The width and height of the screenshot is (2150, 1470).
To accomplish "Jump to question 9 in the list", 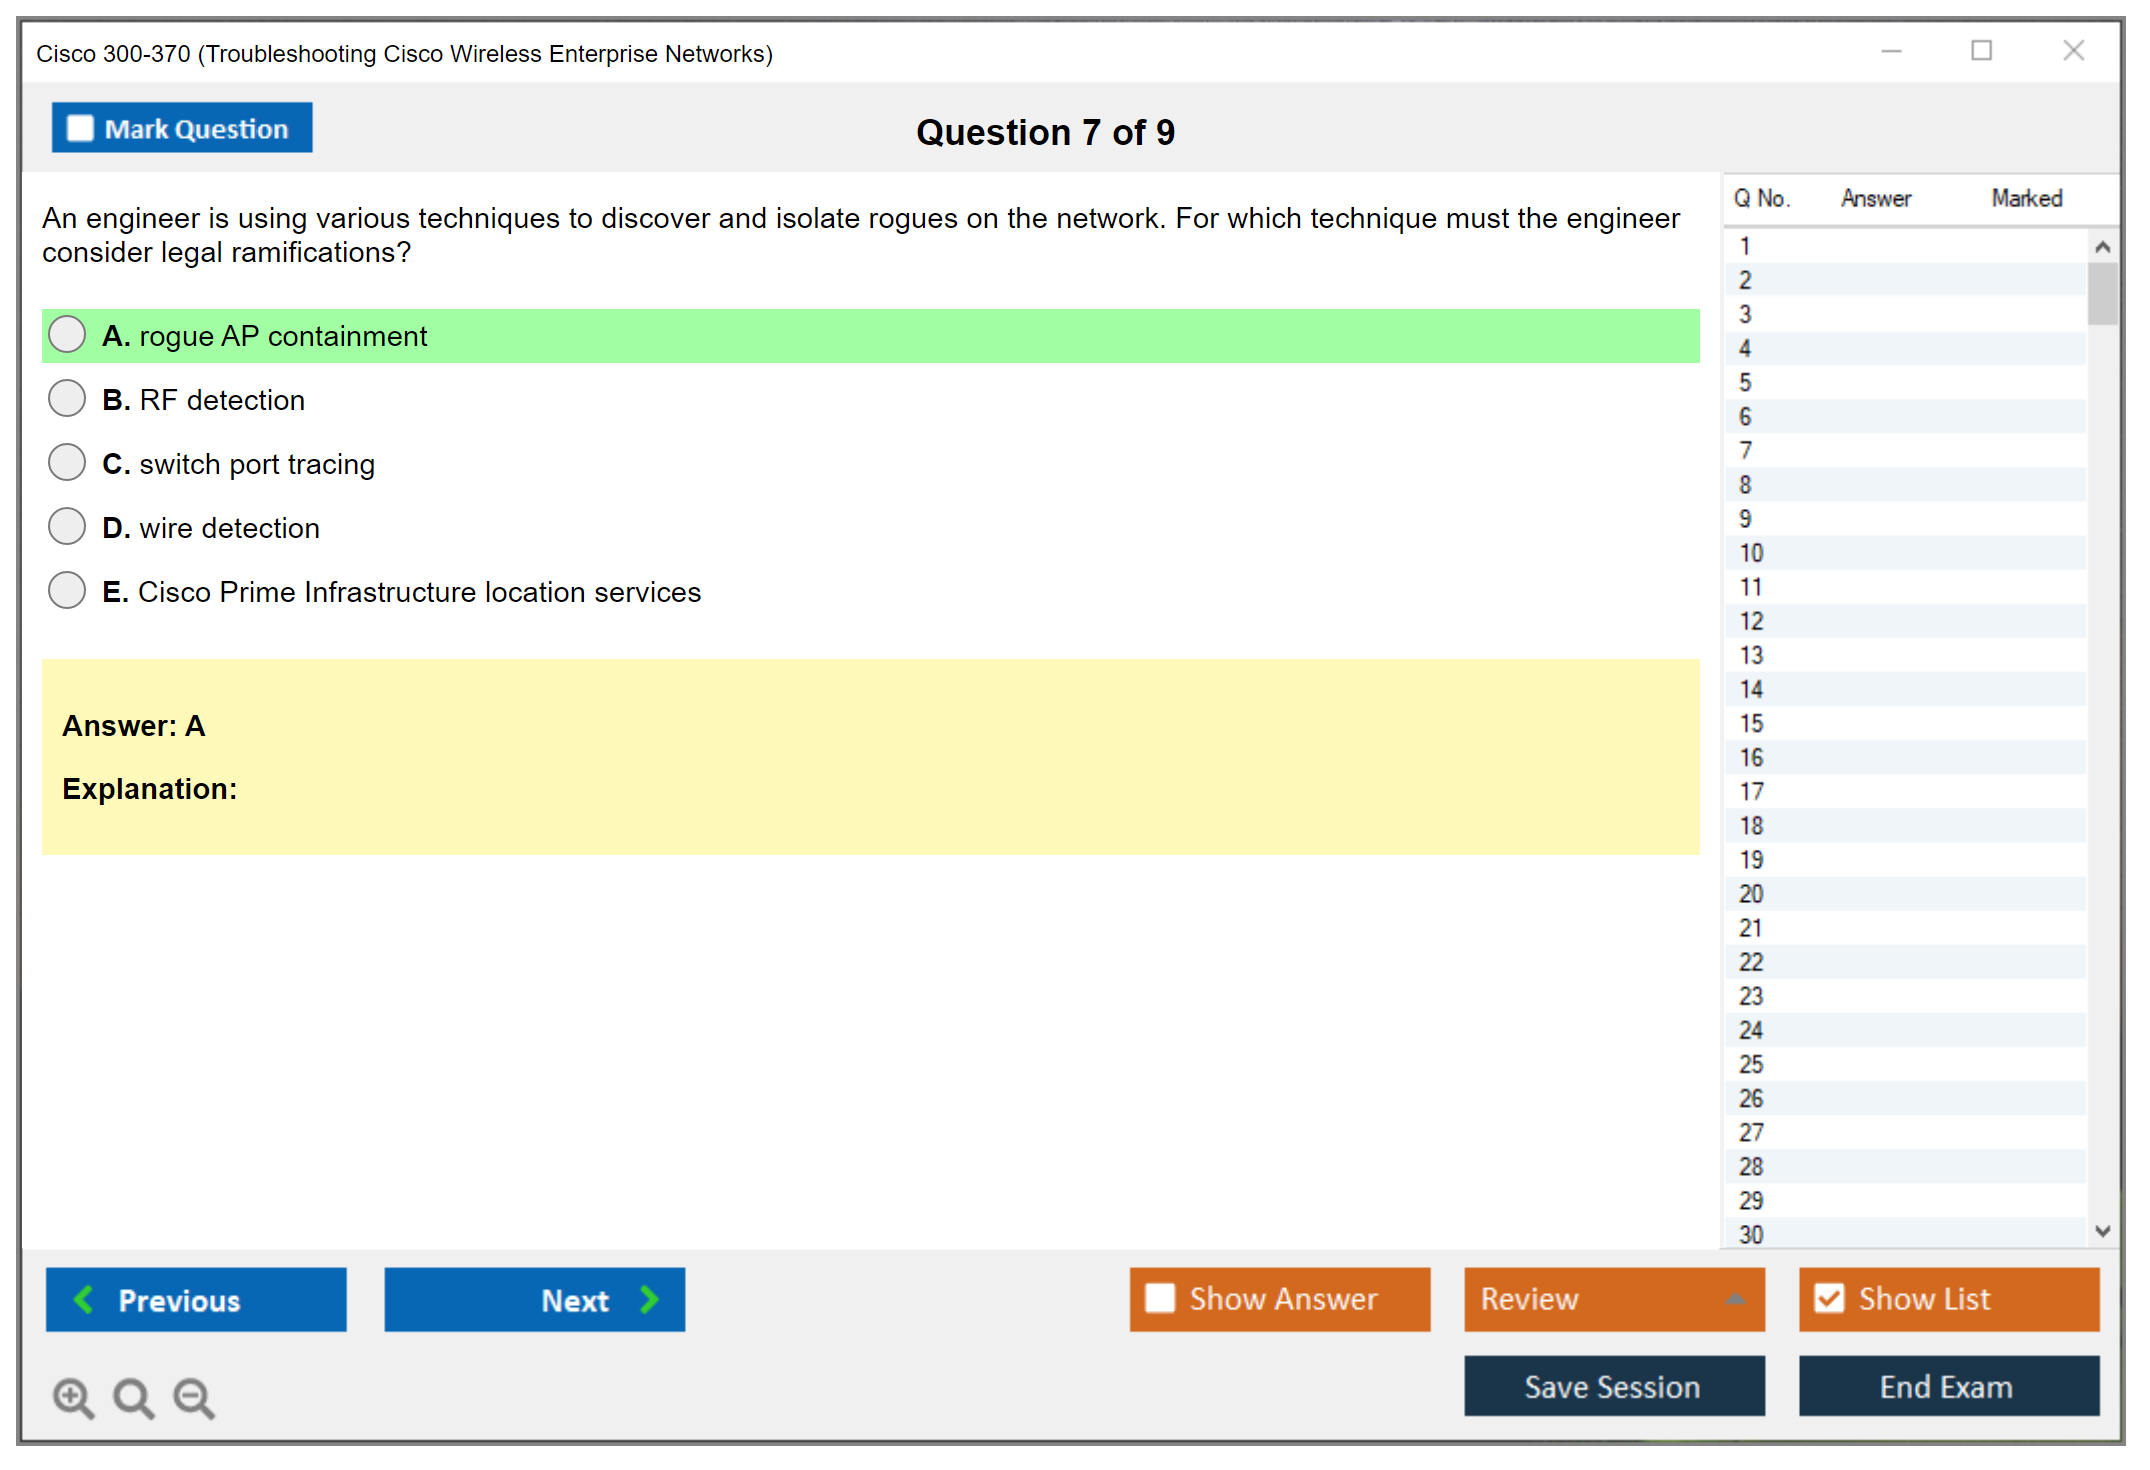I will click(1745, 519).
